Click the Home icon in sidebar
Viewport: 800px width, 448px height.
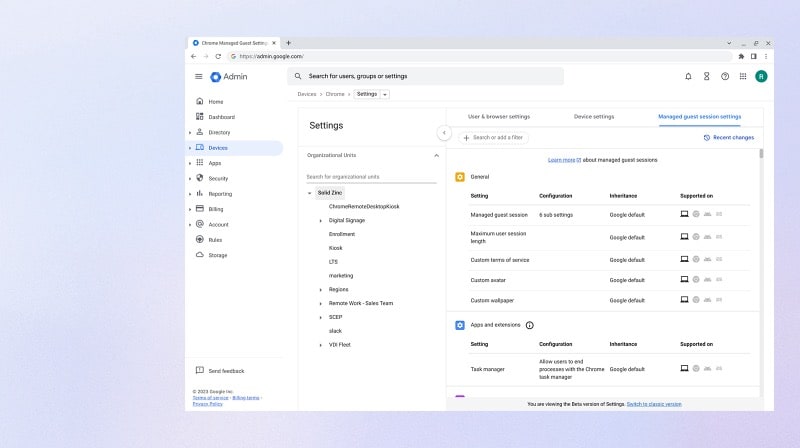(199, 101)
